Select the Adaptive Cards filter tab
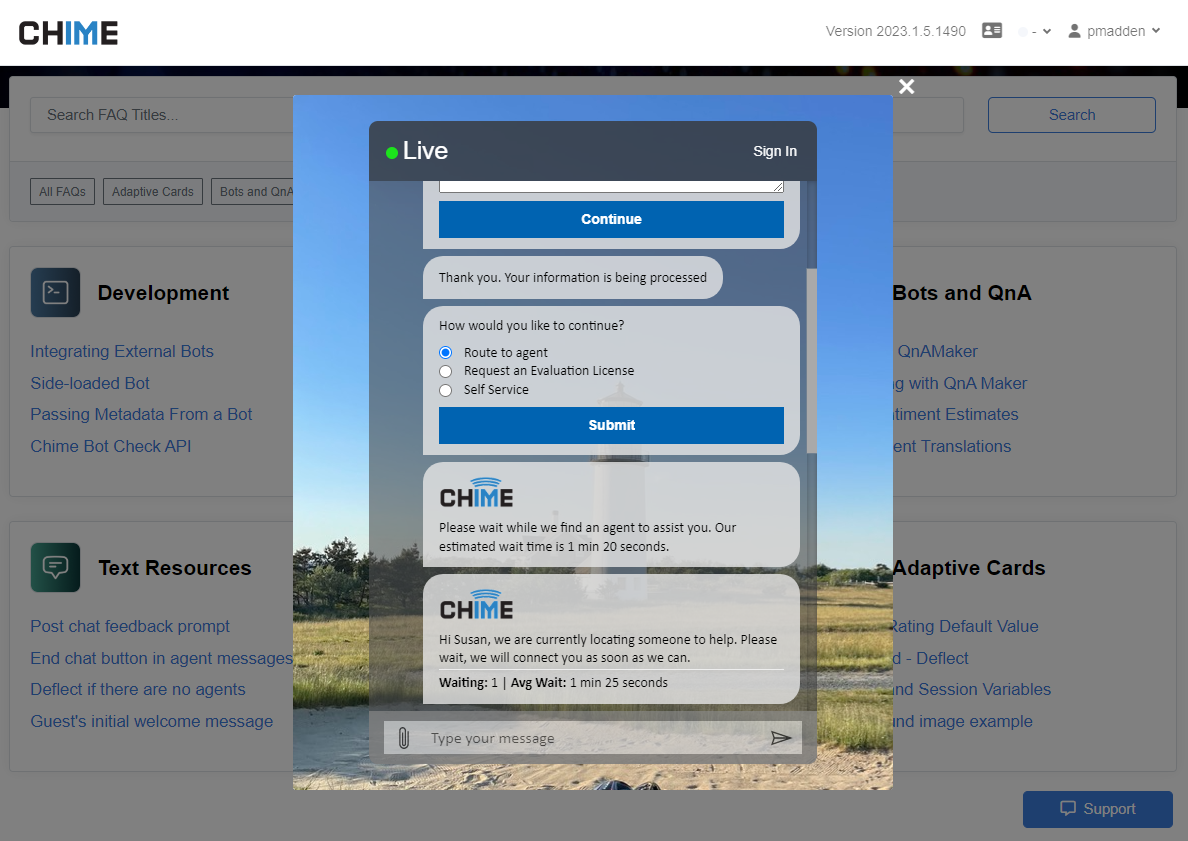 [152, 192]
